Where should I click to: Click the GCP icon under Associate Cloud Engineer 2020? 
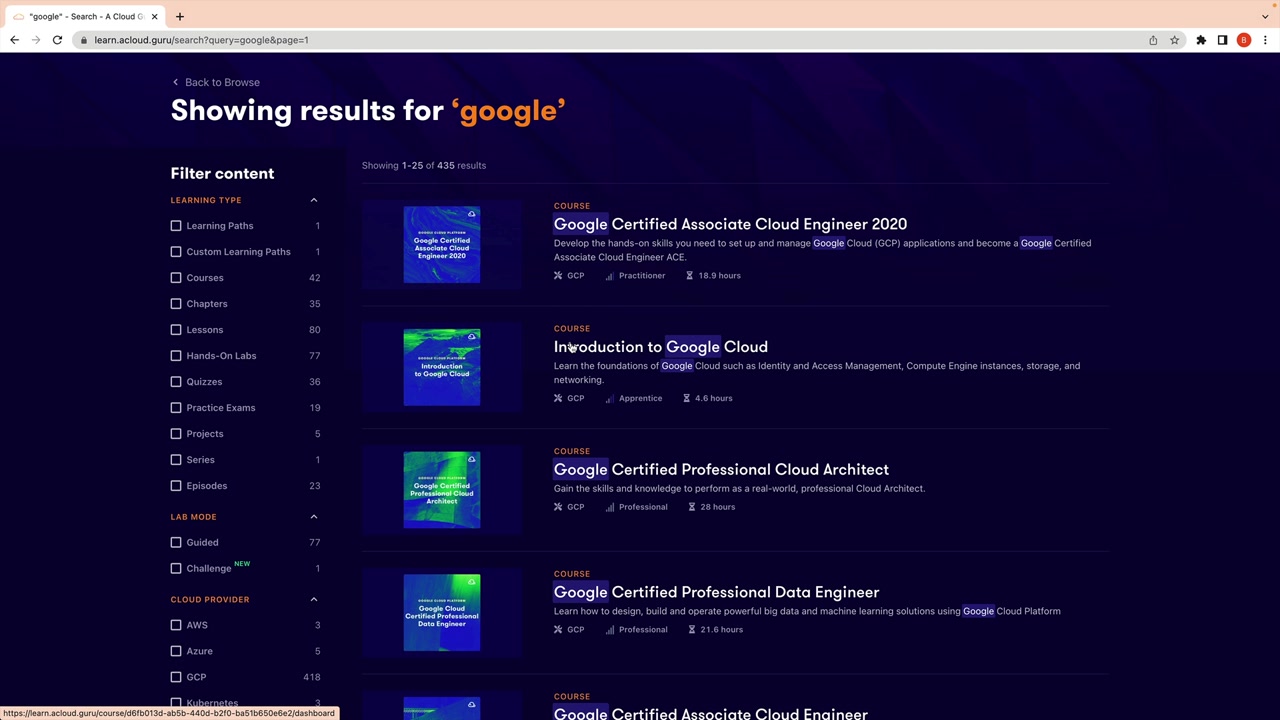click(558, 276)
